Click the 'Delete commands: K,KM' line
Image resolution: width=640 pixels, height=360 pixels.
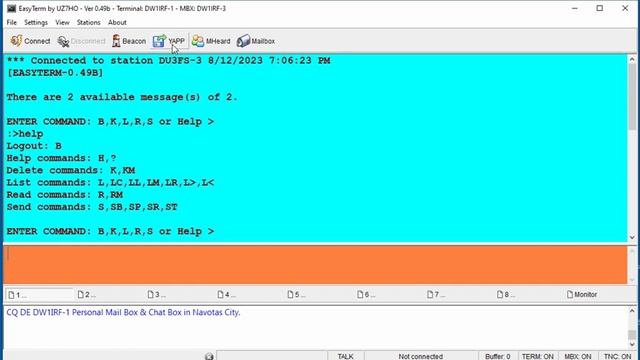71,170
